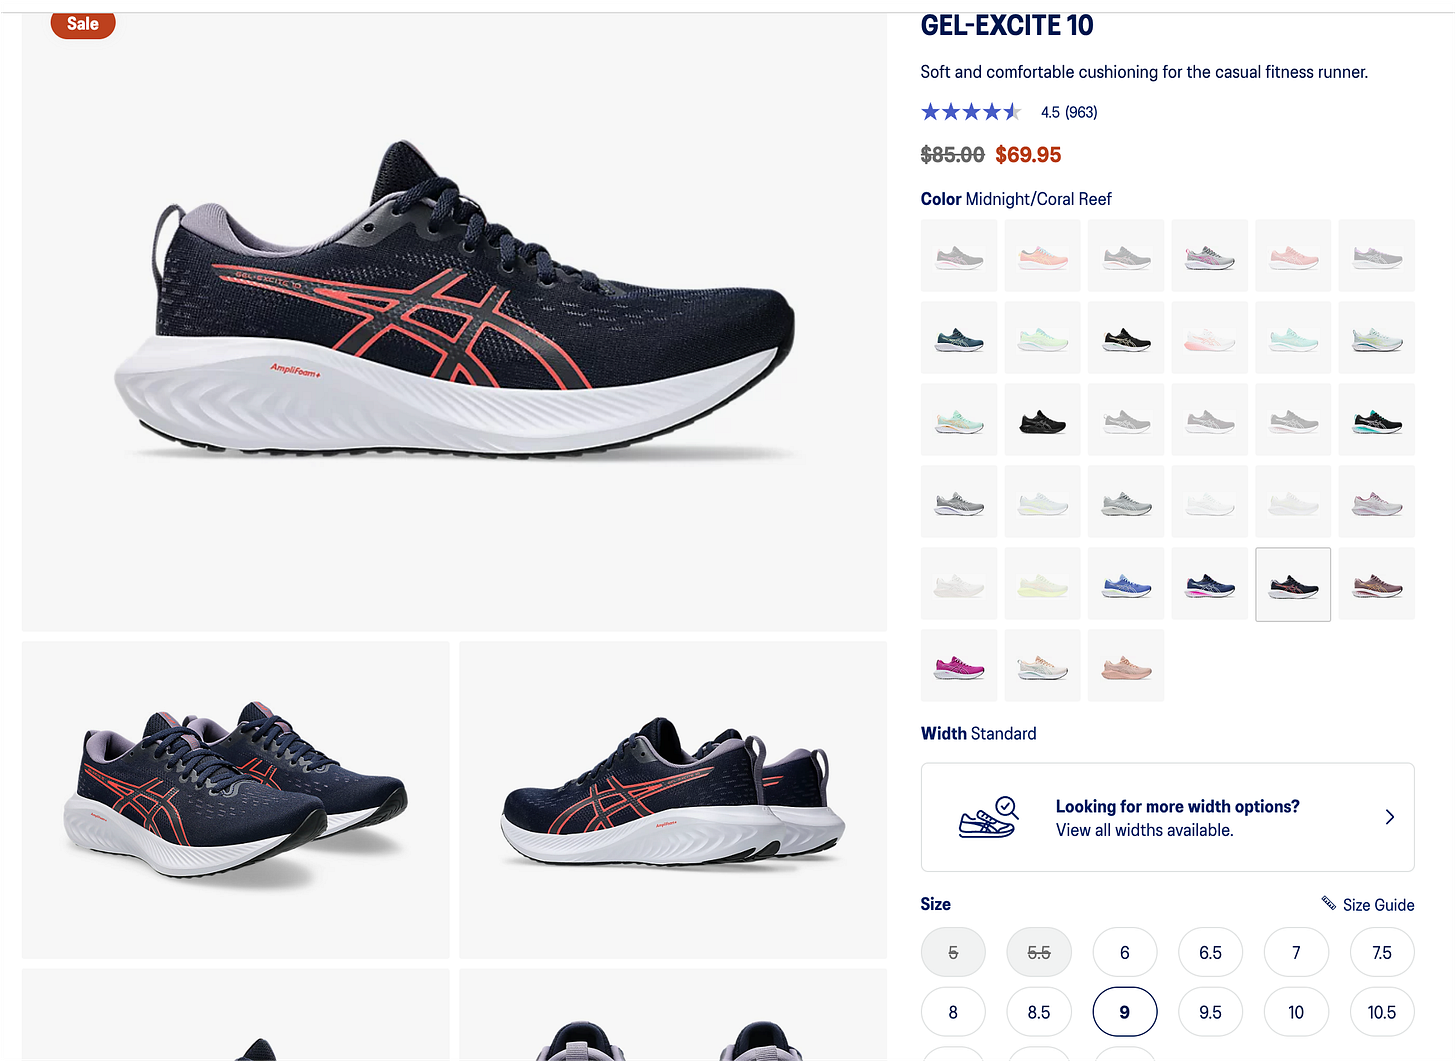
Task: Select size 10.5
Action: (1382, 1012)
